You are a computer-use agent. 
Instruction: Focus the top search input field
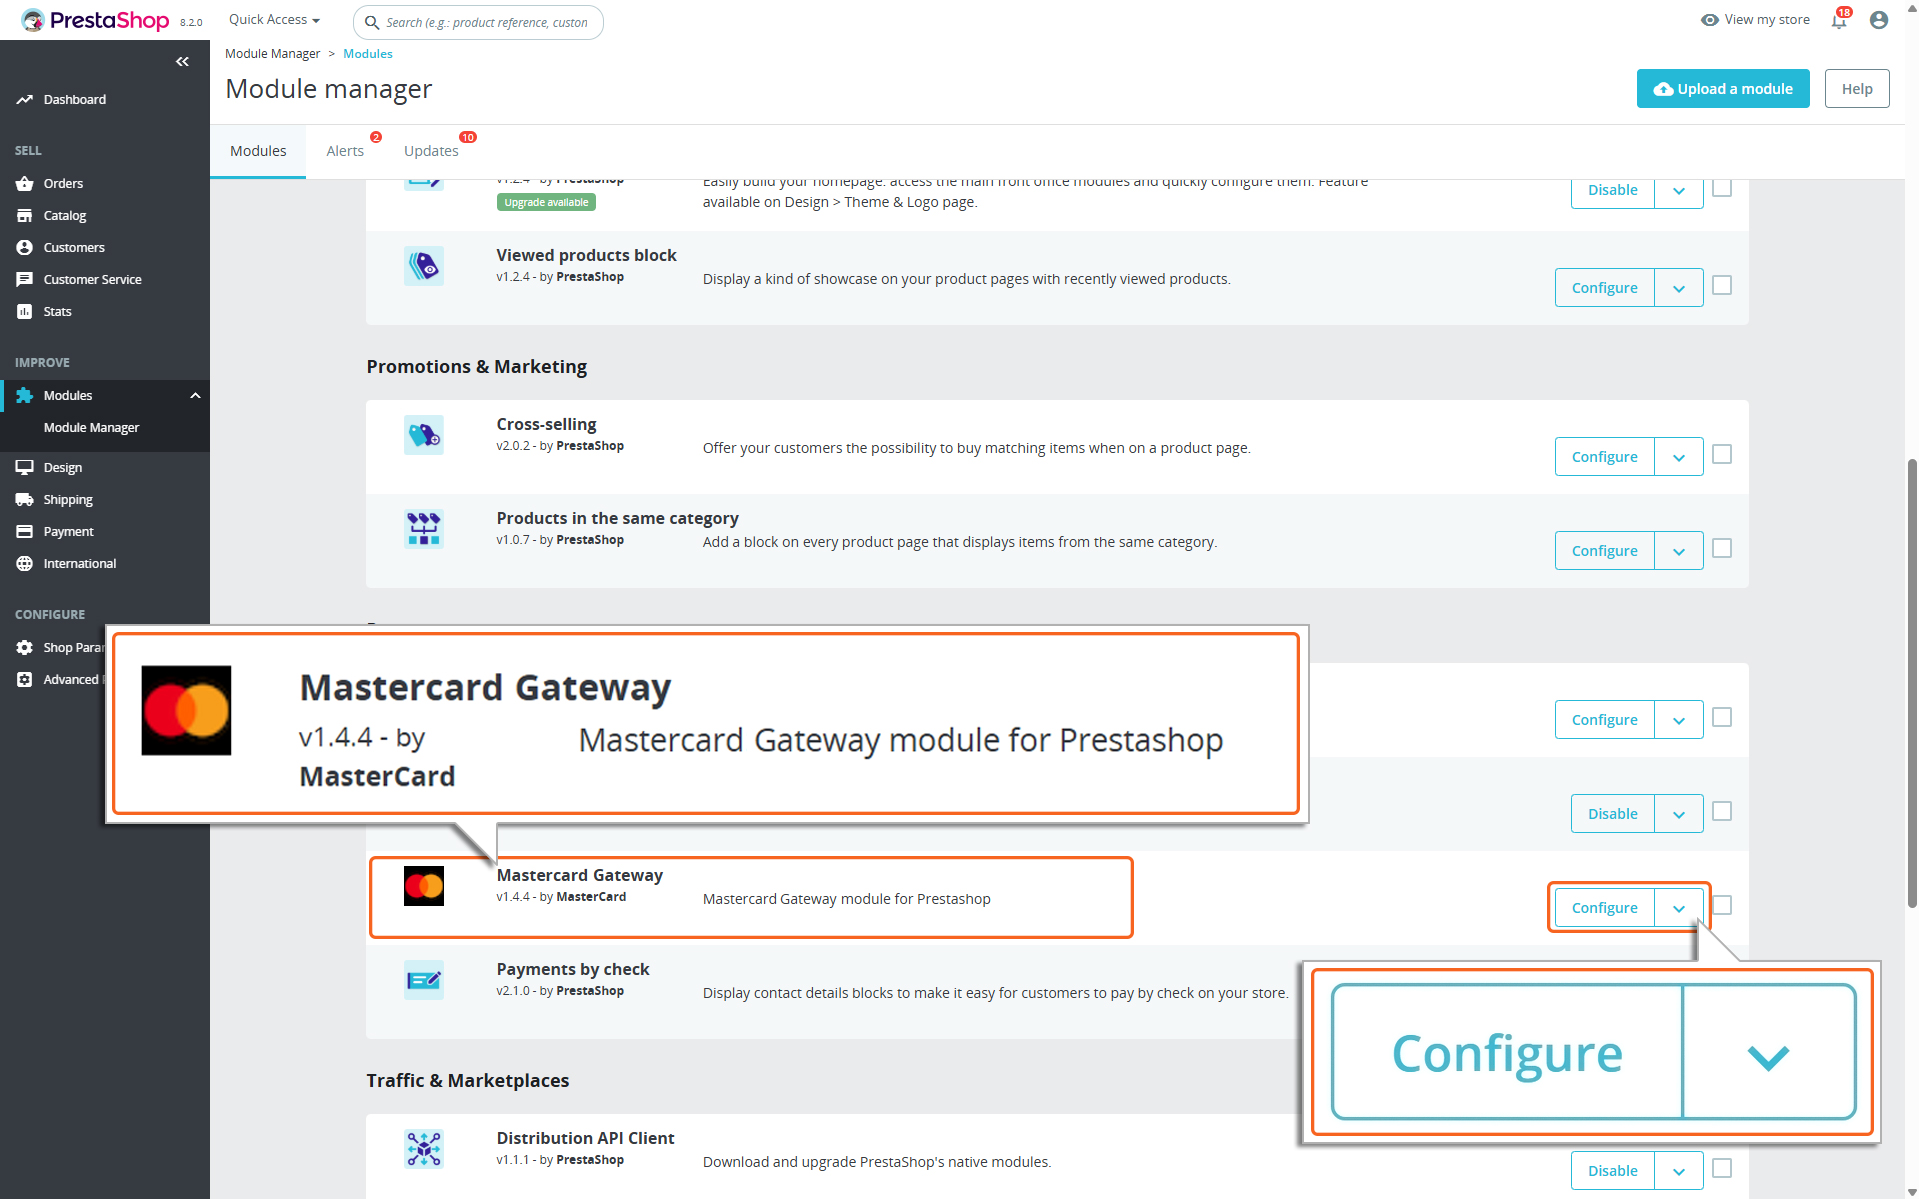coord(478,22)
